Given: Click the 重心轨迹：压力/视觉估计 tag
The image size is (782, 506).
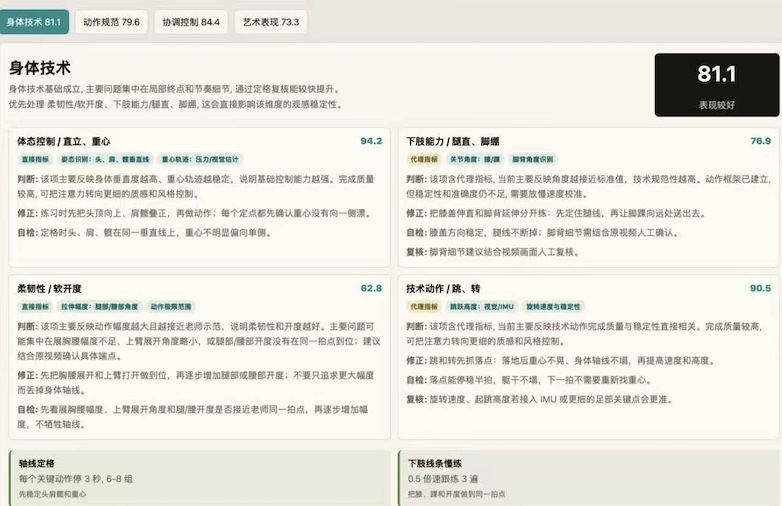Looking at the screenshot, I should 200,160.
